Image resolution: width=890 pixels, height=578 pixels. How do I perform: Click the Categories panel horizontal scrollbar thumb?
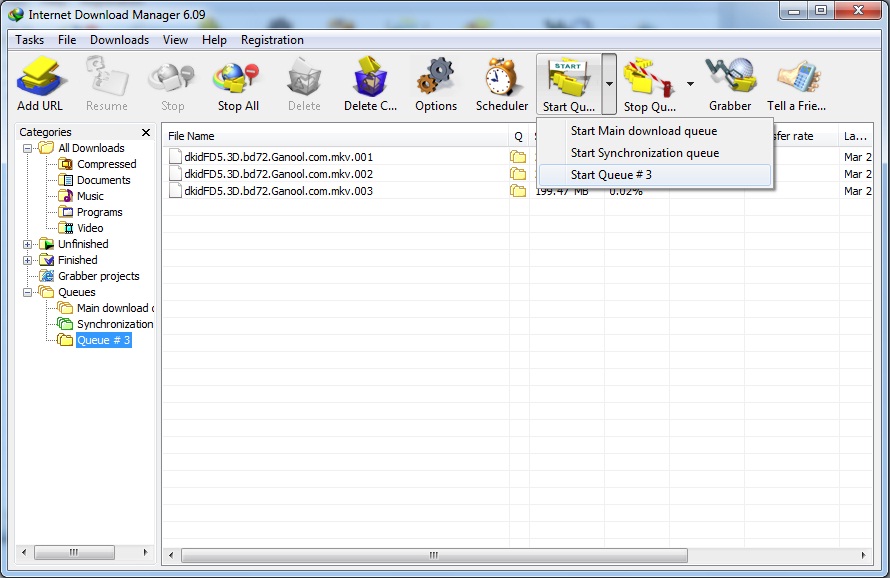[74, 552]
